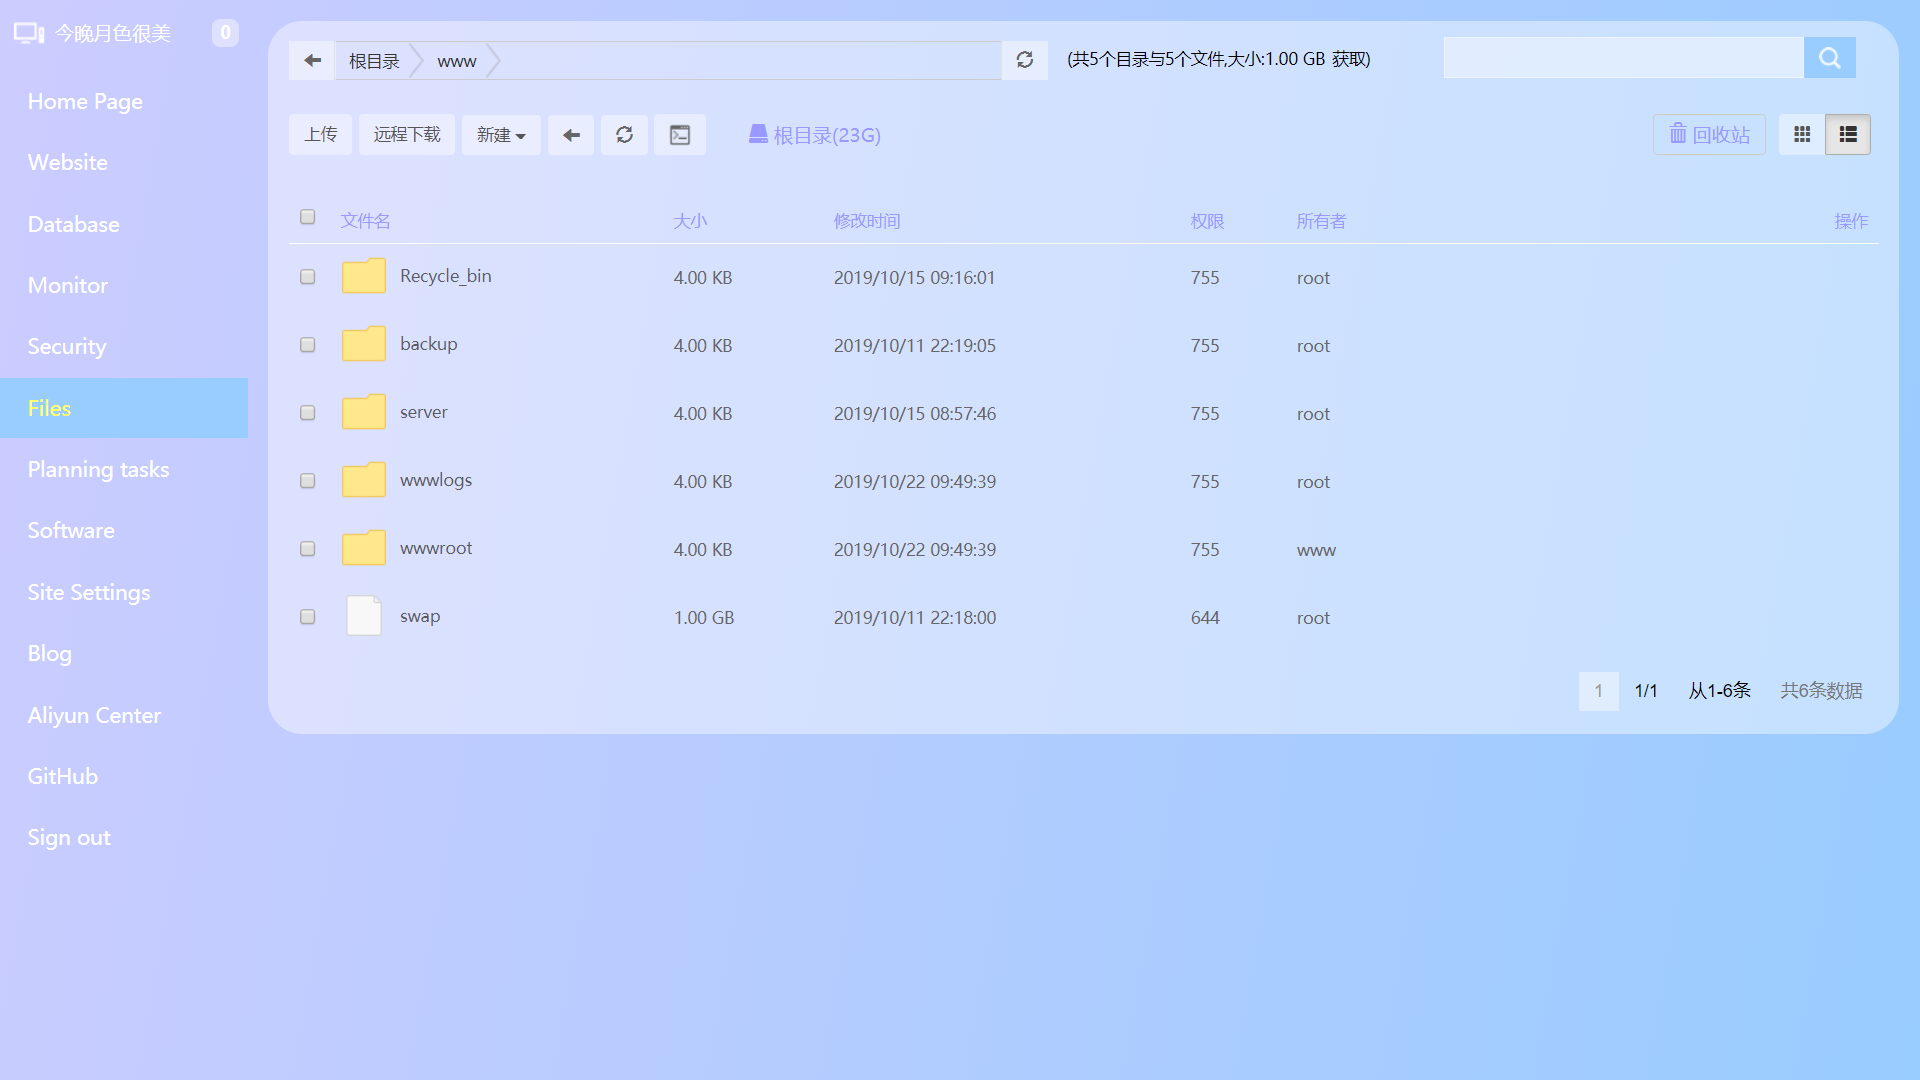Click the 根目录(23G) disk link
This screenshot has width=1920, height=1080.
(x=815, y=135)
